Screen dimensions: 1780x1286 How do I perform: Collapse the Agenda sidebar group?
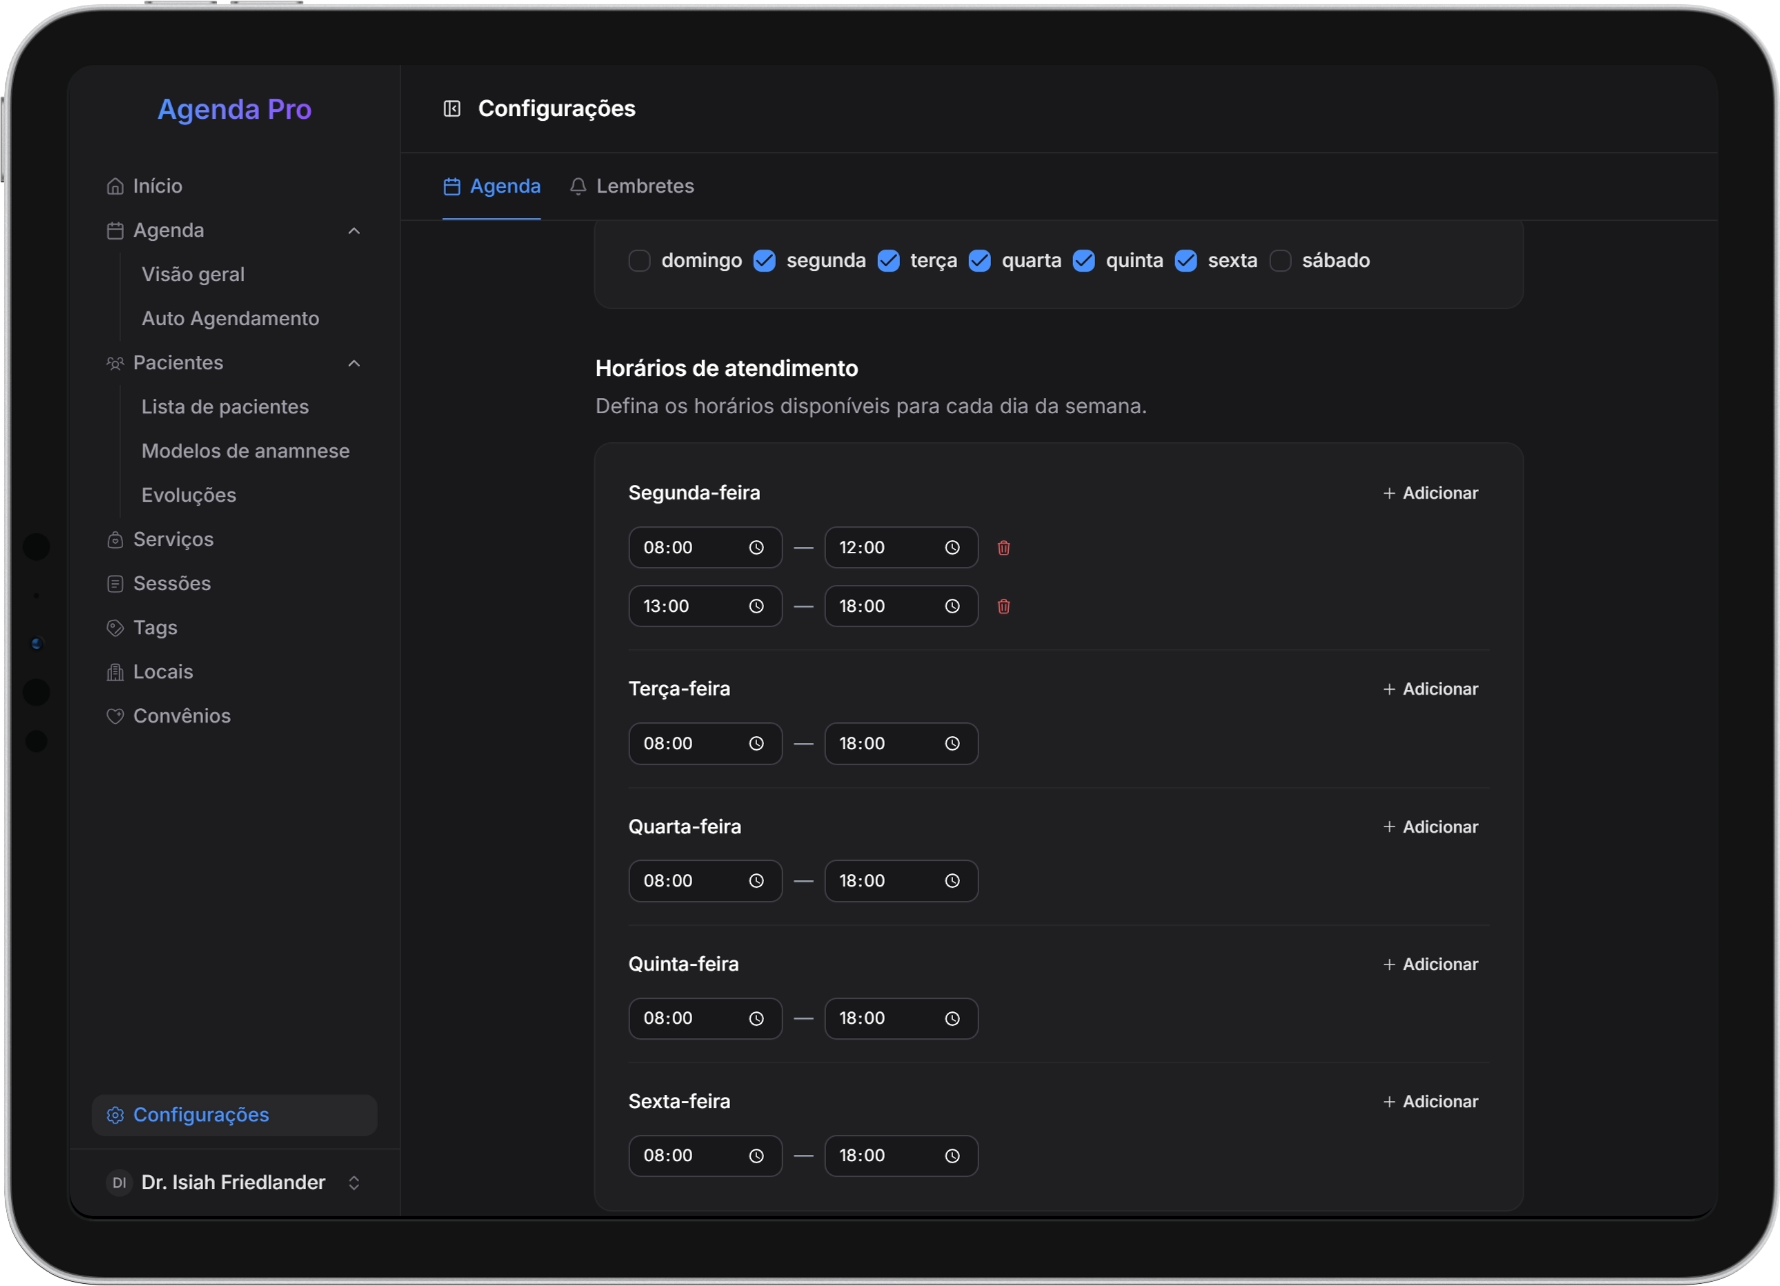354,231
